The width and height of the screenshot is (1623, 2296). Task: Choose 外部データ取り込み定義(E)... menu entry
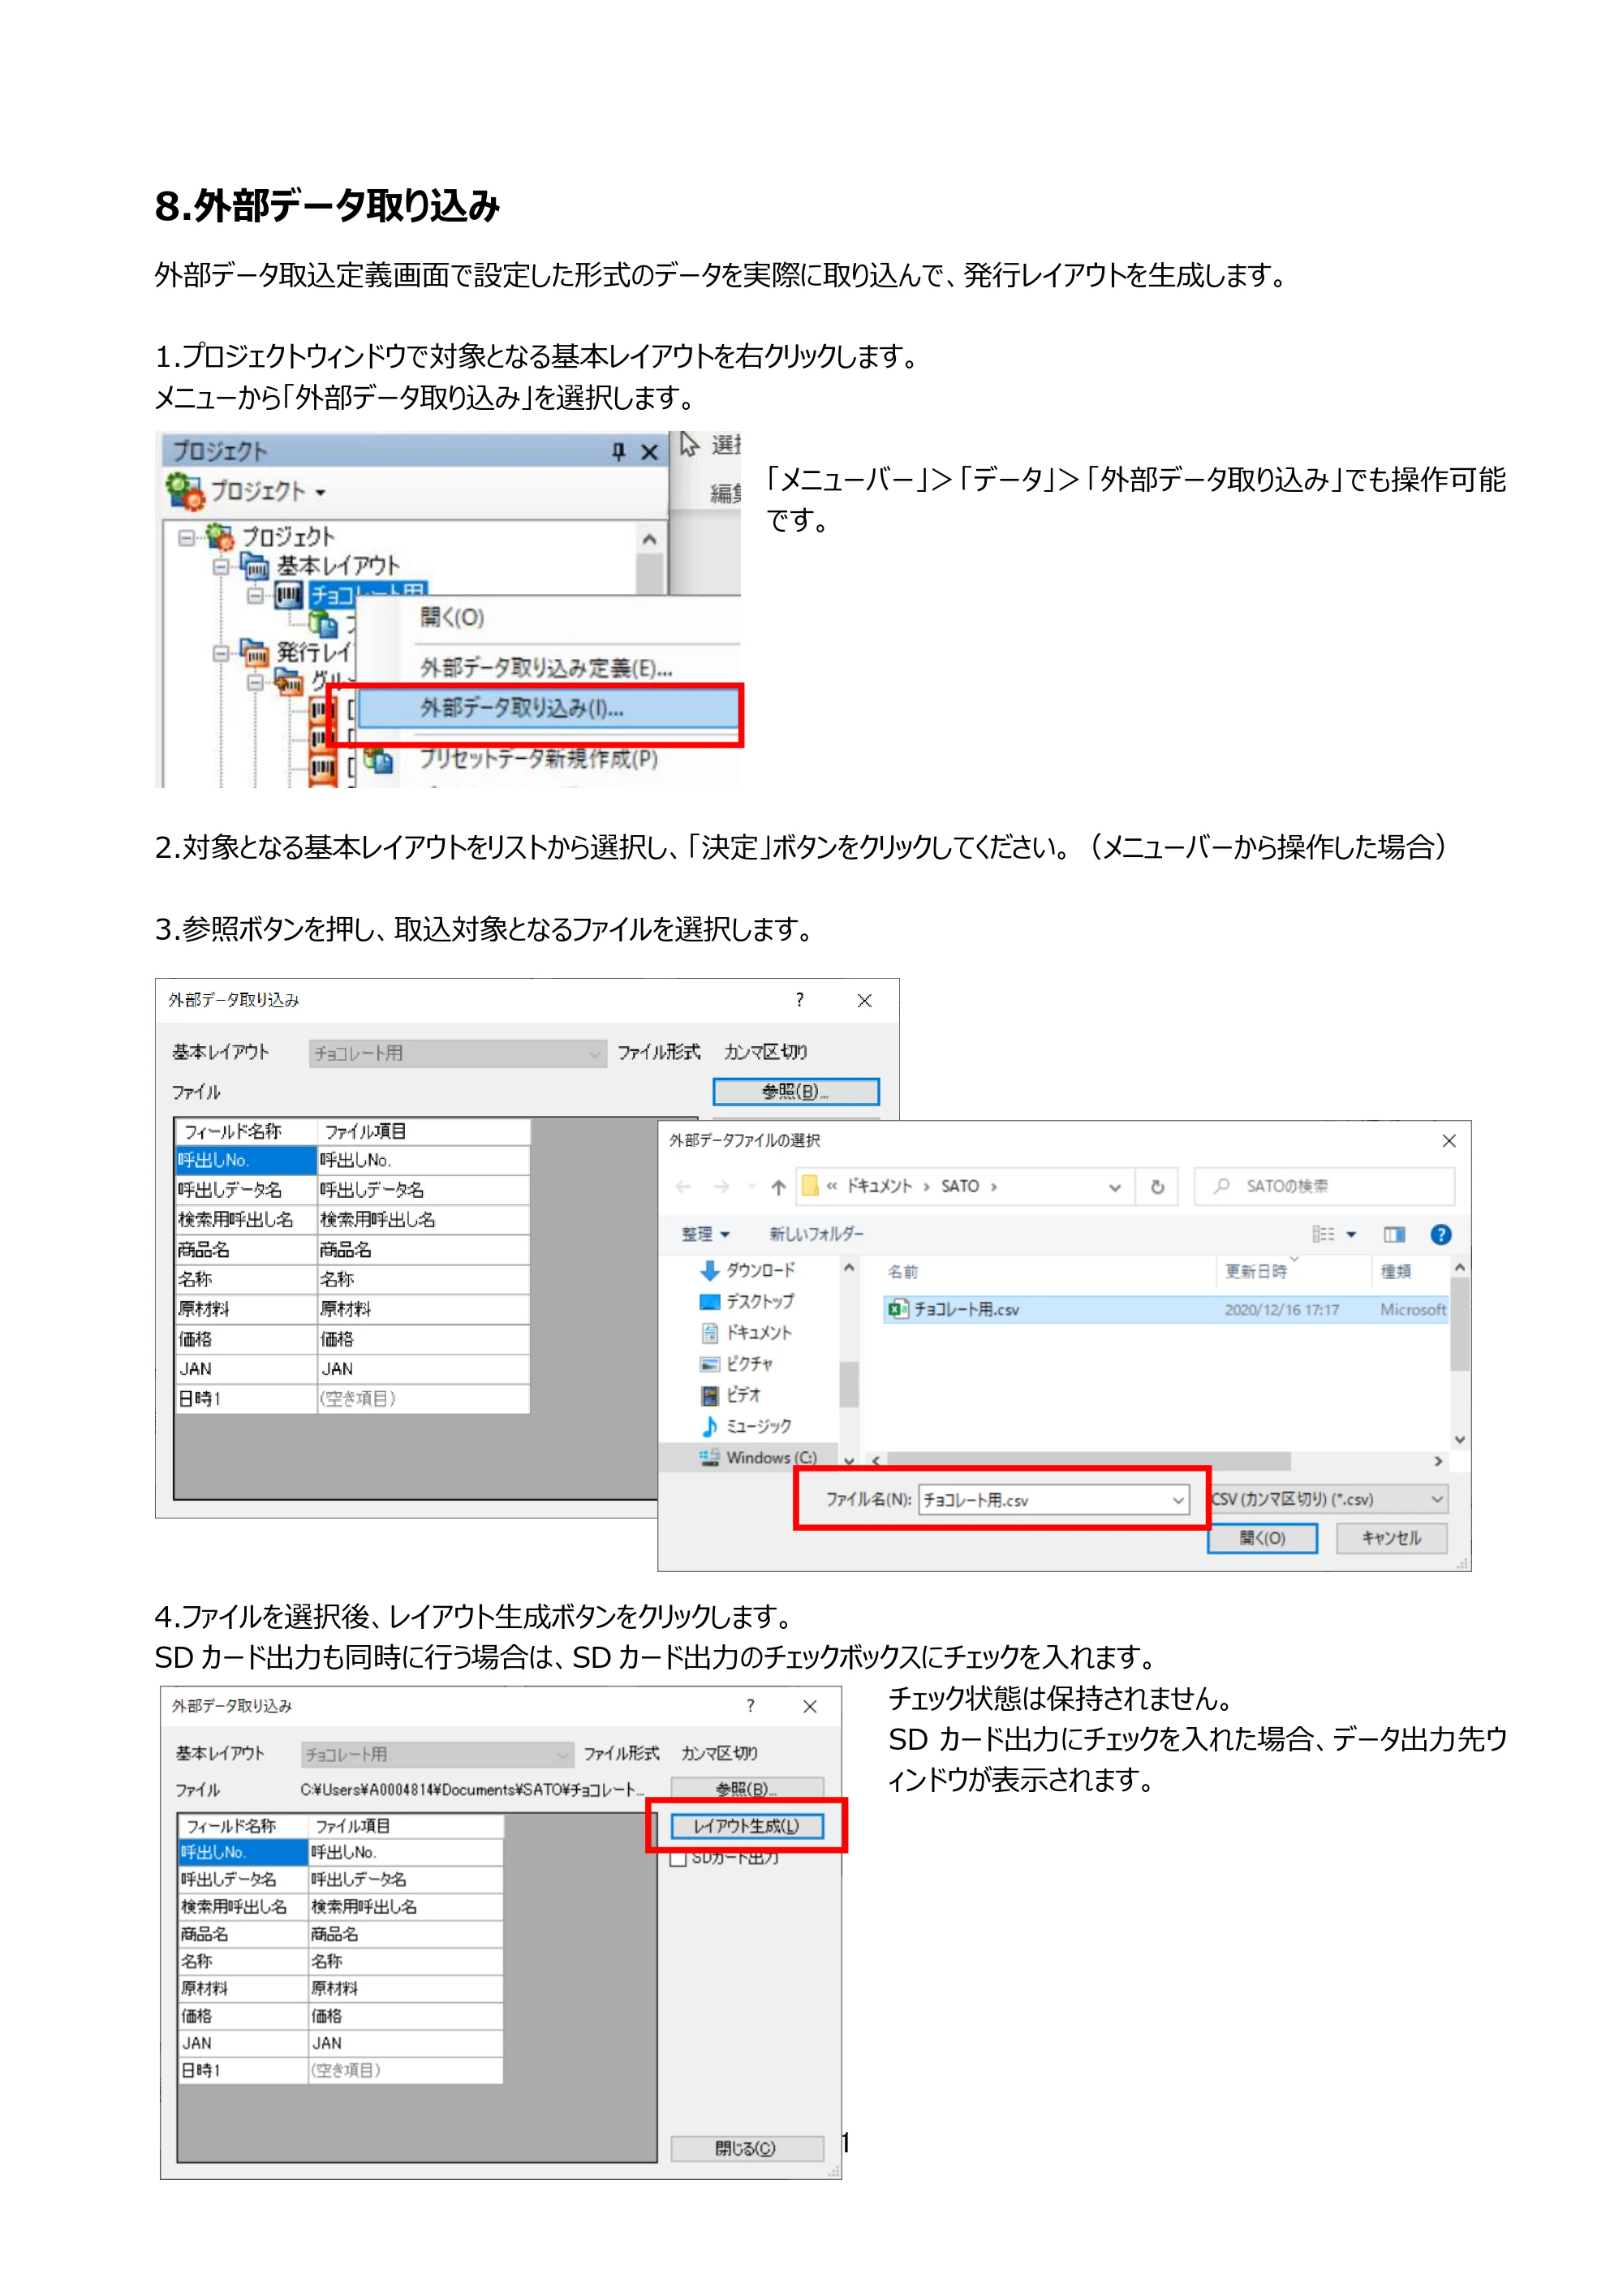[545, 667]
